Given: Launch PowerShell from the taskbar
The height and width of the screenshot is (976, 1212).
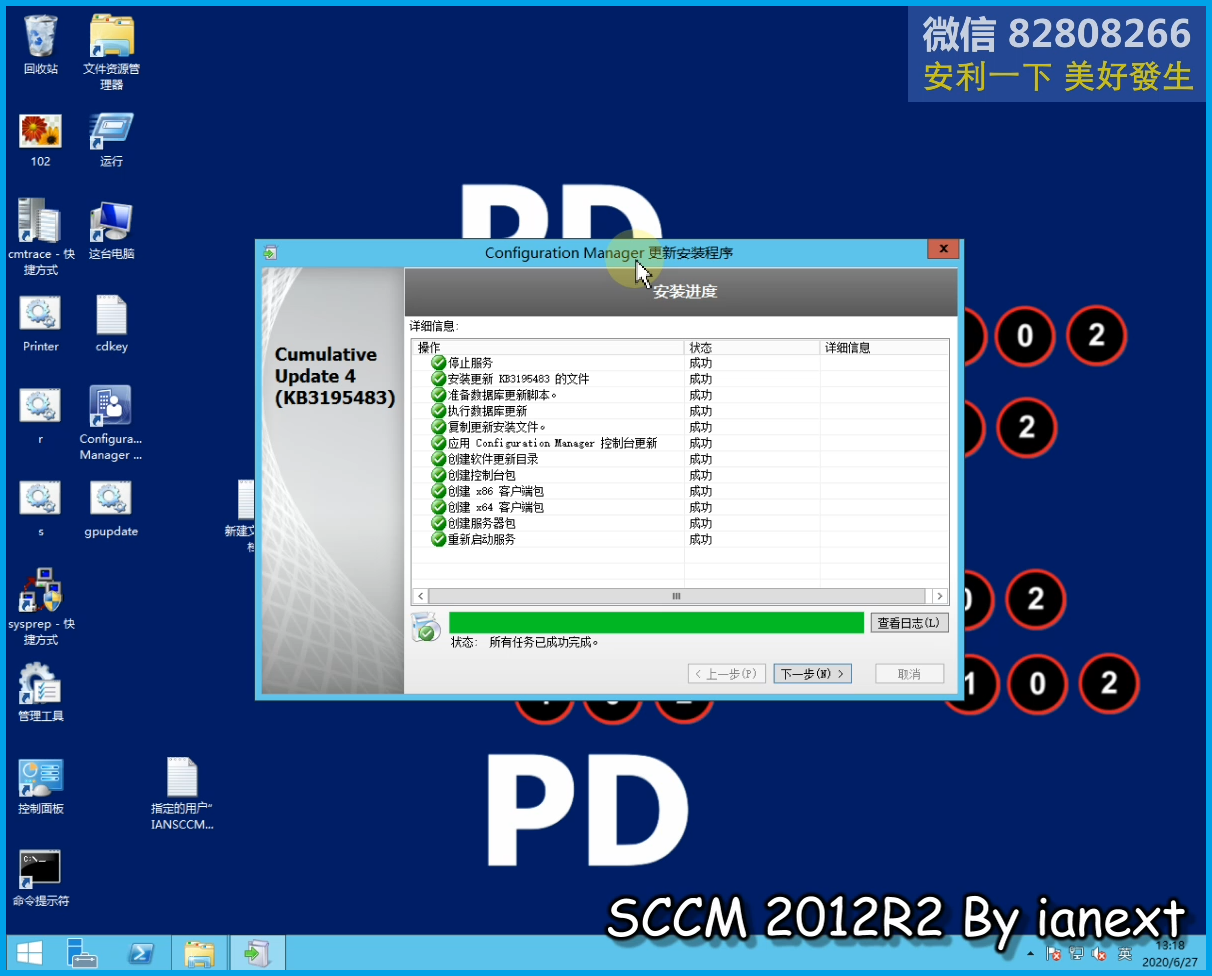Looking at the screenshot, I should tap(141, 954).
